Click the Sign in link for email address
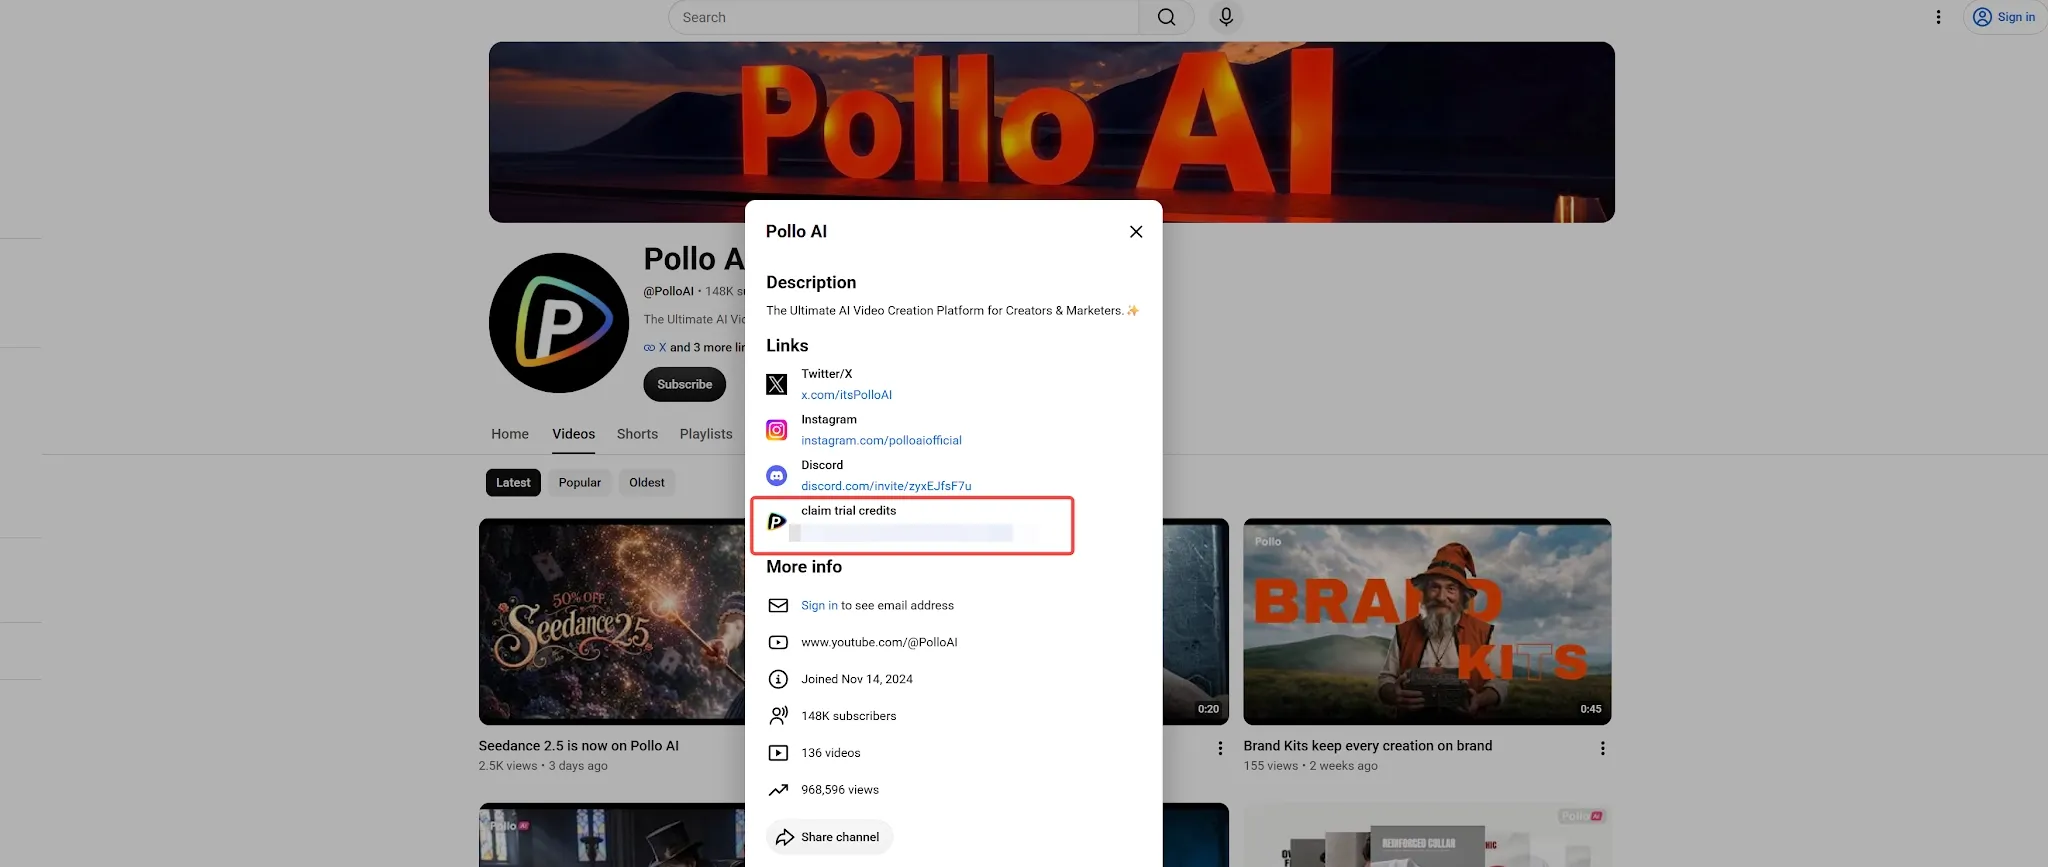This screenshot has height=867, width=2048. pyautogui.click(x=819, y=605)
